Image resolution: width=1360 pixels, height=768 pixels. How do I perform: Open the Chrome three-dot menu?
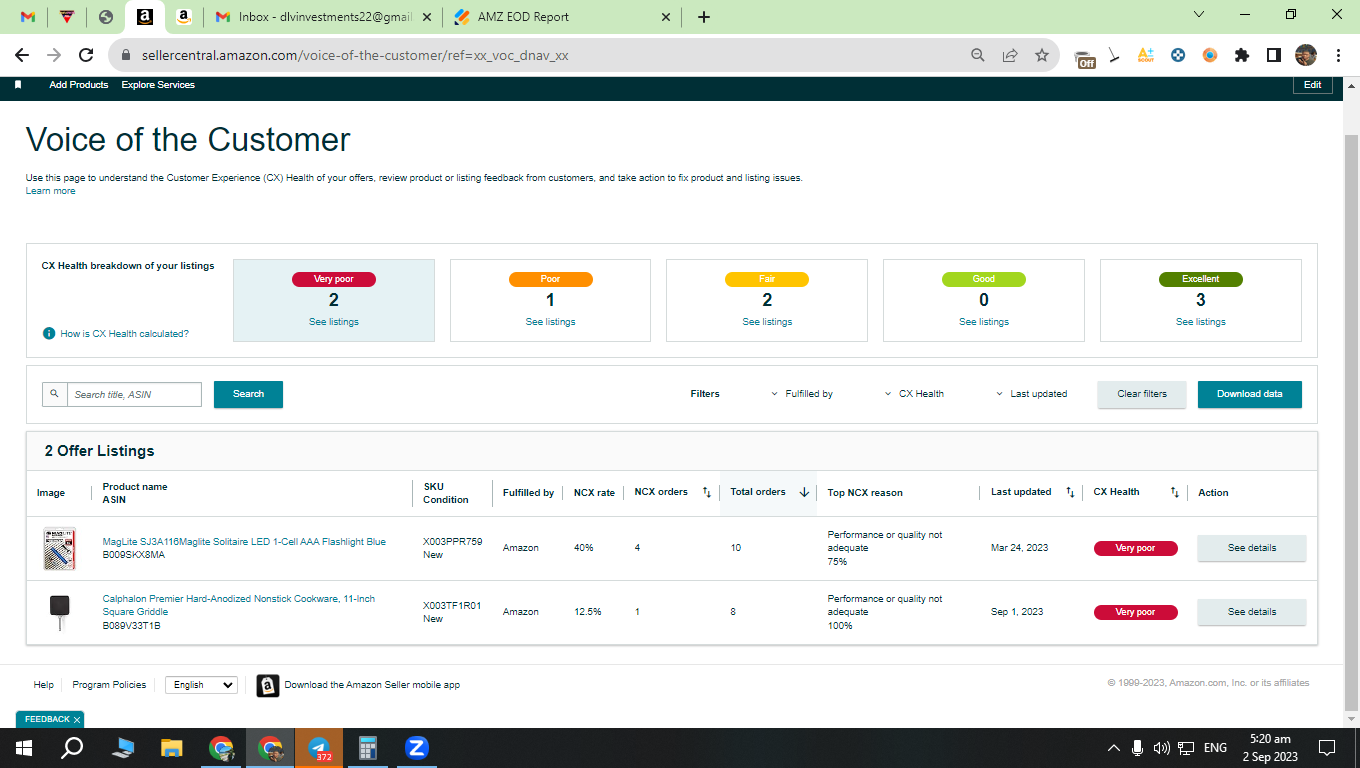[x=1338, y=55]
